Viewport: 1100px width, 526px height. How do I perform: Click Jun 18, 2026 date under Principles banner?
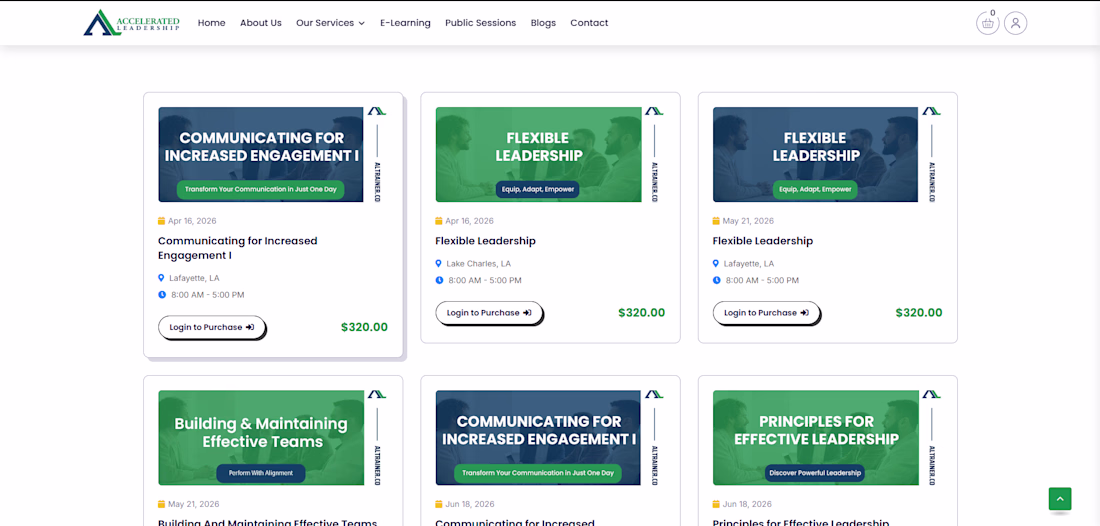pos(747,504)
